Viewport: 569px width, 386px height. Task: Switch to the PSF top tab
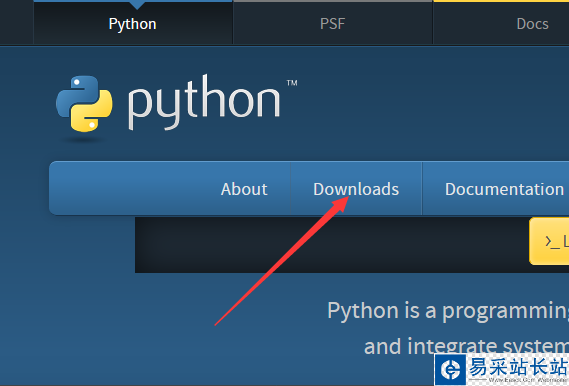click(333, 23)
